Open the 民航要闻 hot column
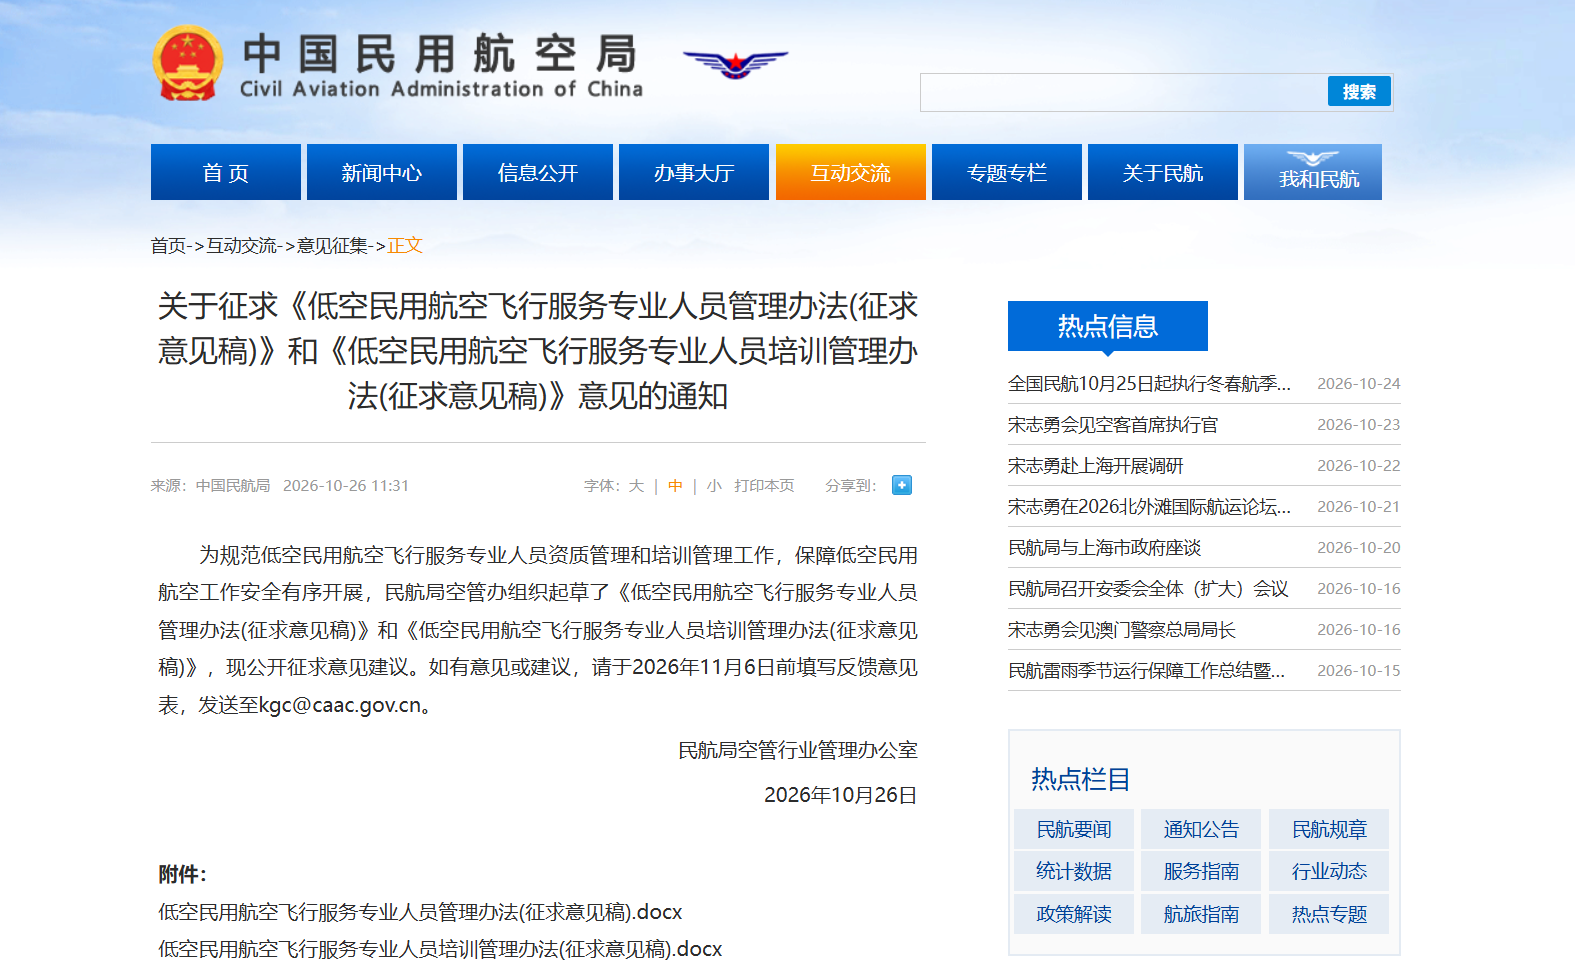Screen dimensions: 1575x966 pos(1074,829)
